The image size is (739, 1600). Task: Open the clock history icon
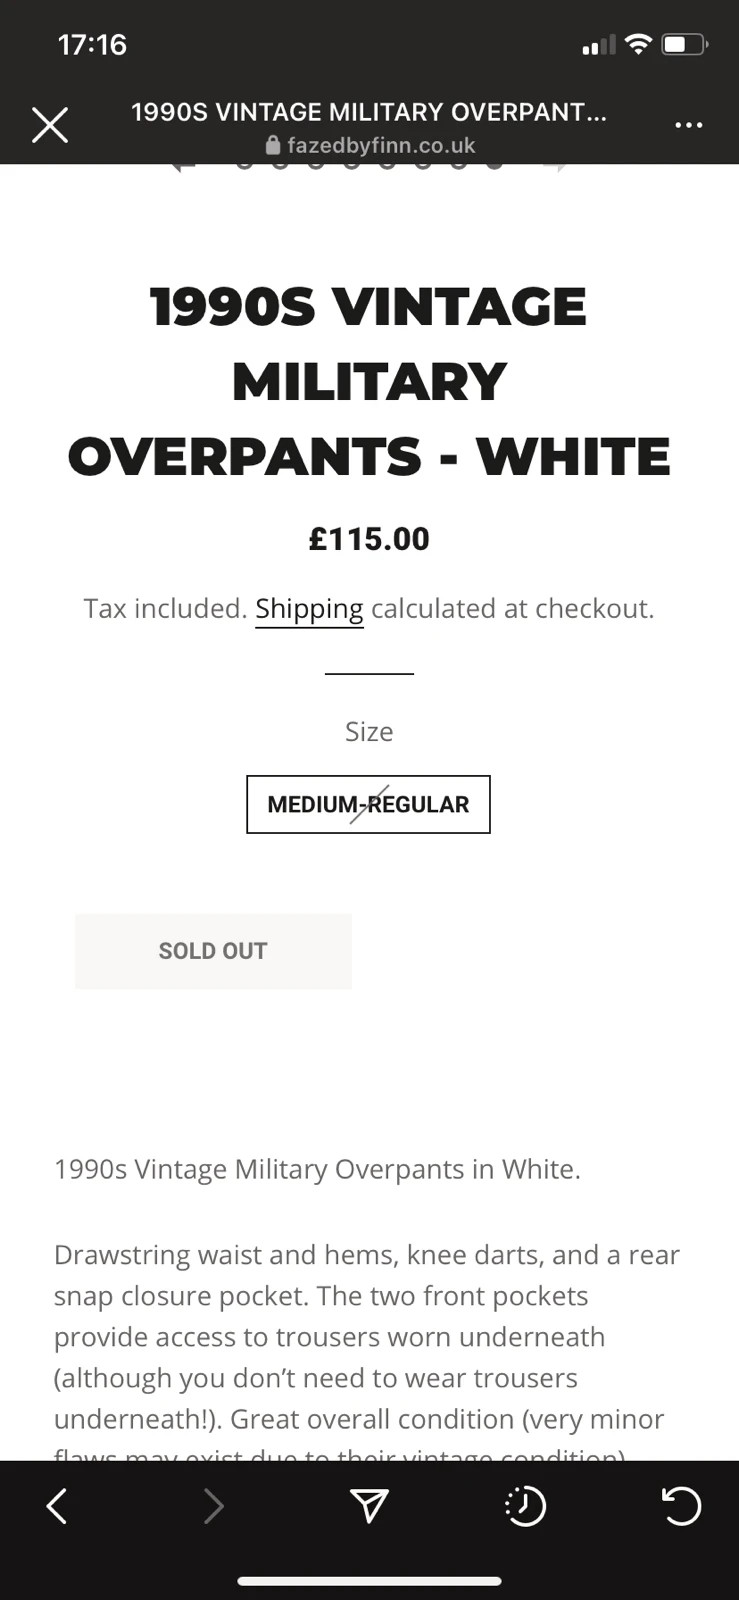(525, 1505)
